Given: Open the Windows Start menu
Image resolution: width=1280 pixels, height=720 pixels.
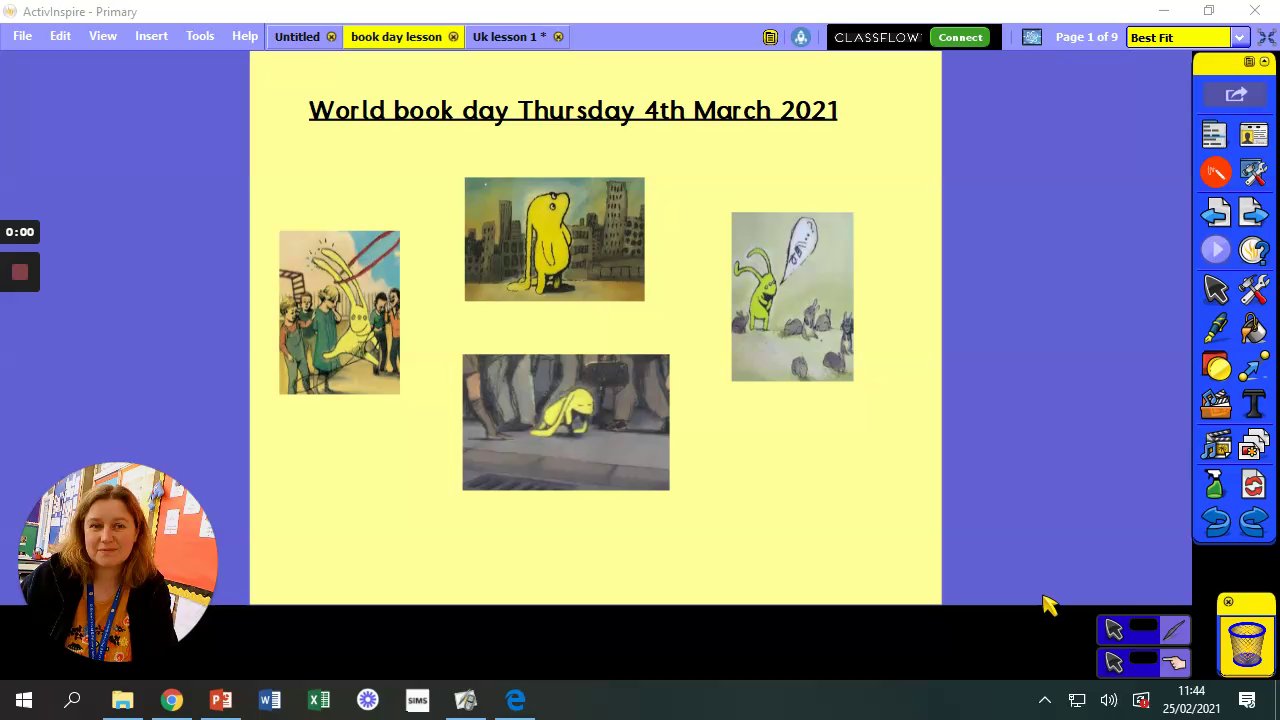Looking at the screenshot, I should click(24, 700).
